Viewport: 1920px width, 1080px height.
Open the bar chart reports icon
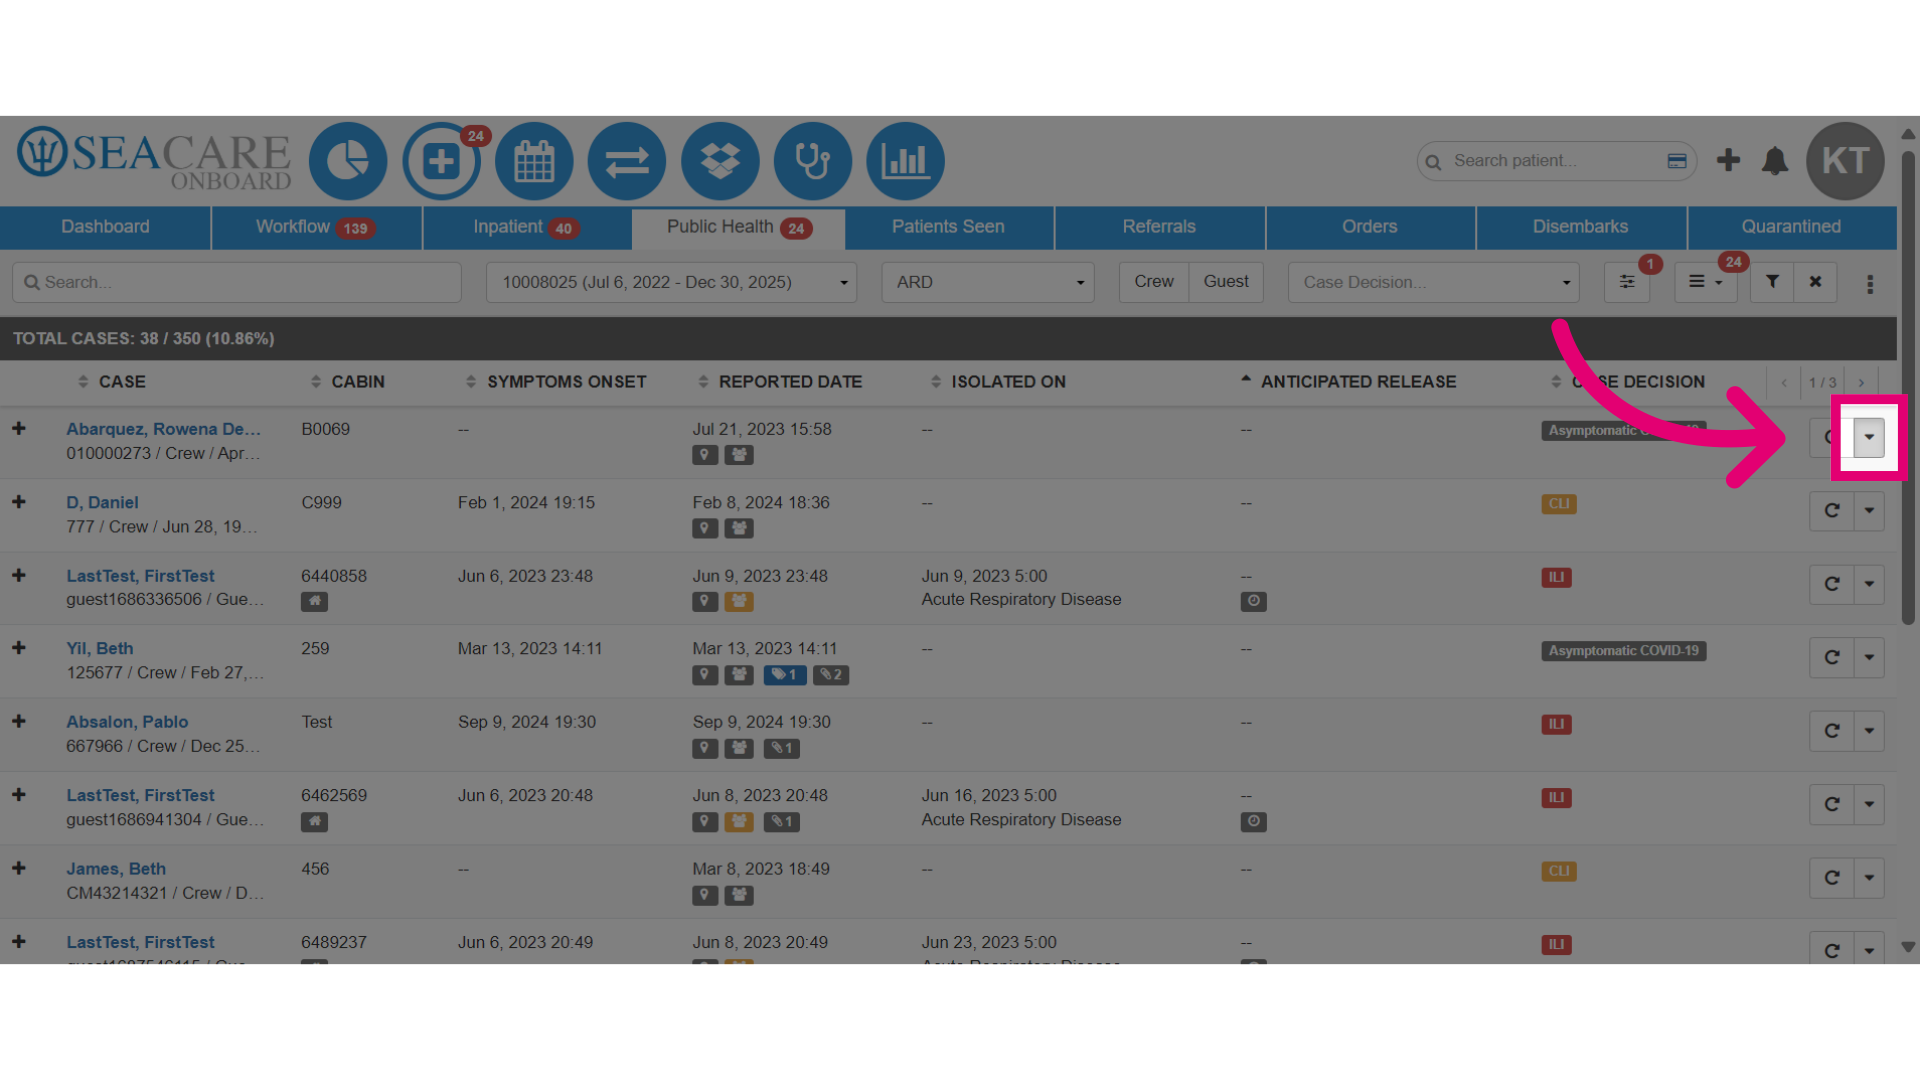(x=906, y=161)
